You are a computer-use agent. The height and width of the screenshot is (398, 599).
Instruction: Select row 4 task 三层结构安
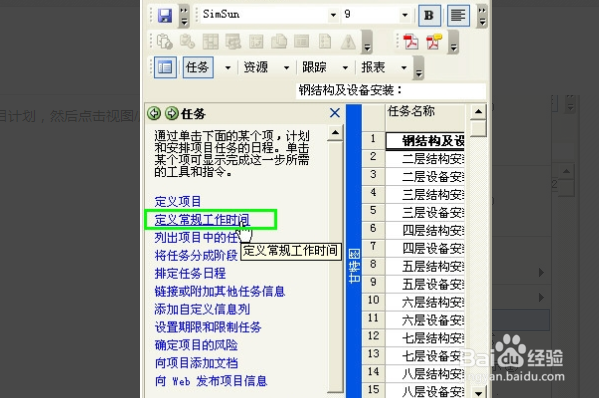pyautogui.click(x=425, y=194)
